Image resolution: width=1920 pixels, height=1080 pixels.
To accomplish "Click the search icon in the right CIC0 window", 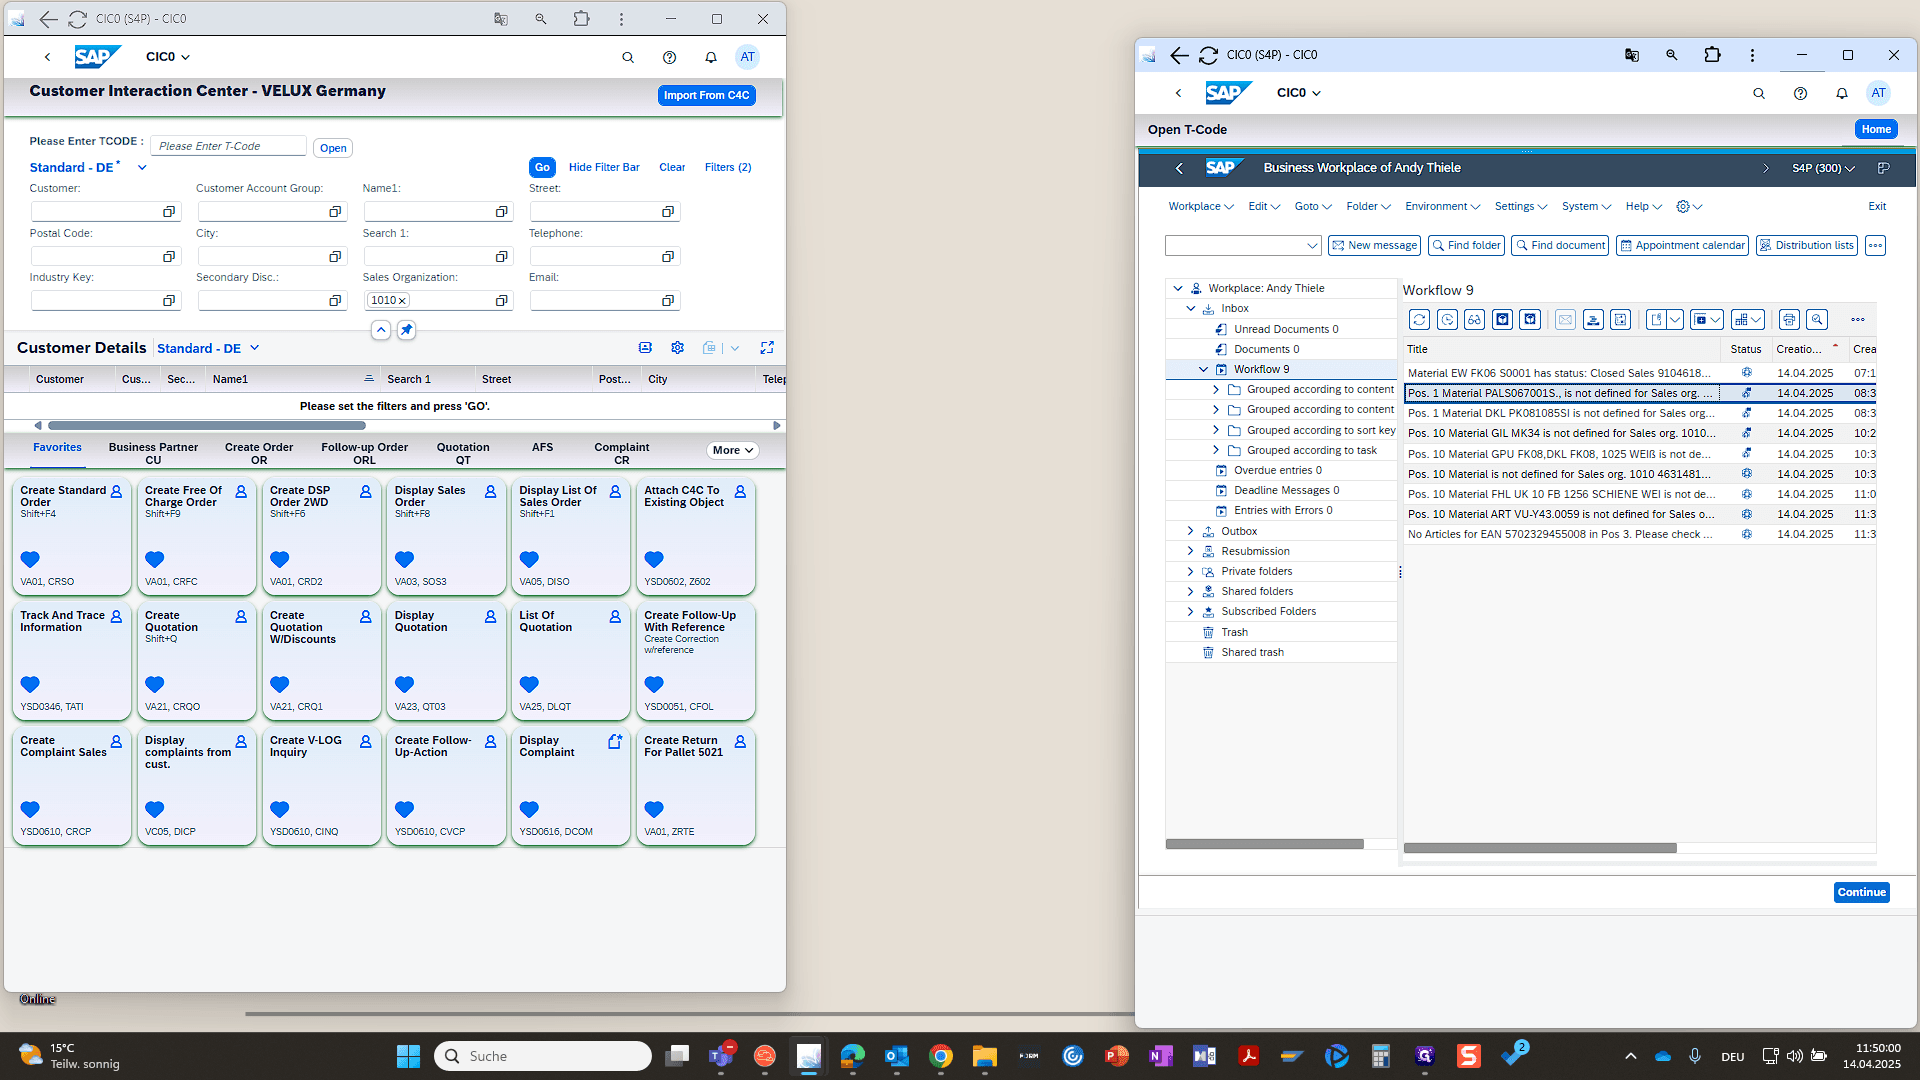I will (1759, 93).
